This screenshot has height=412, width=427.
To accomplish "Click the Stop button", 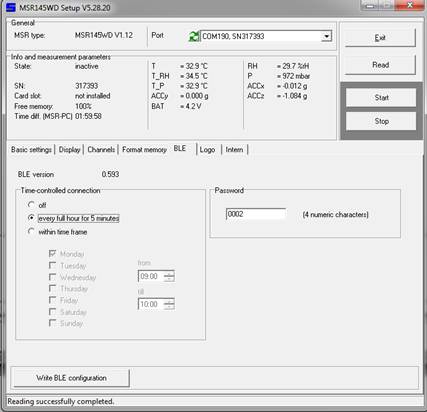I will pos(381,121).
